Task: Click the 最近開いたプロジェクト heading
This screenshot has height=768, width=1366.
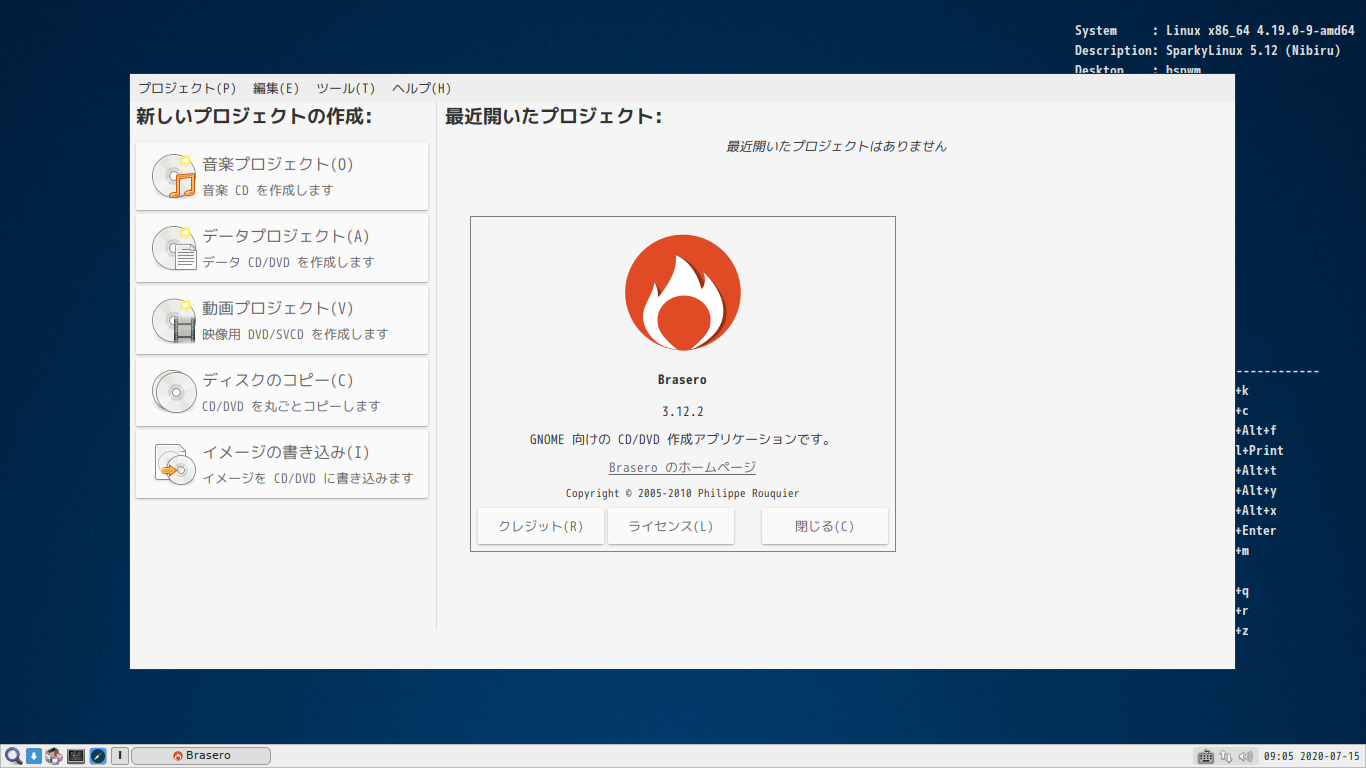Action: (553, 117)
